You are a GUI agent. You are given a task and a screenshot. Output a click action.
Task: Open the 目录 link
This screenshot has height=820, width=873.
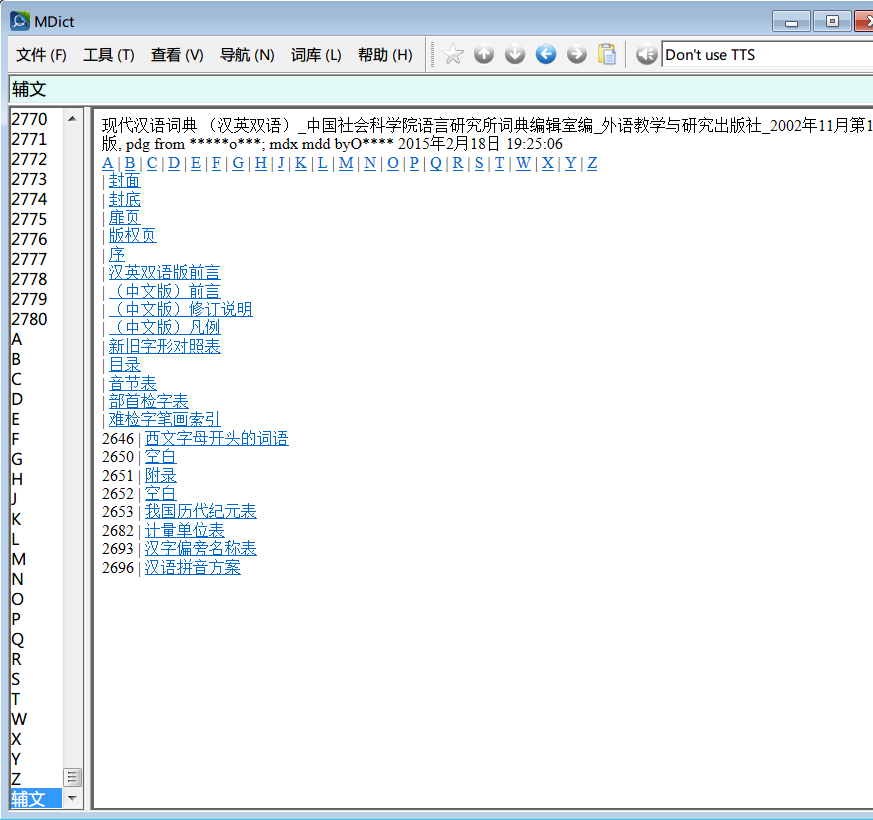pyautogui.click(x=125, y=365)
